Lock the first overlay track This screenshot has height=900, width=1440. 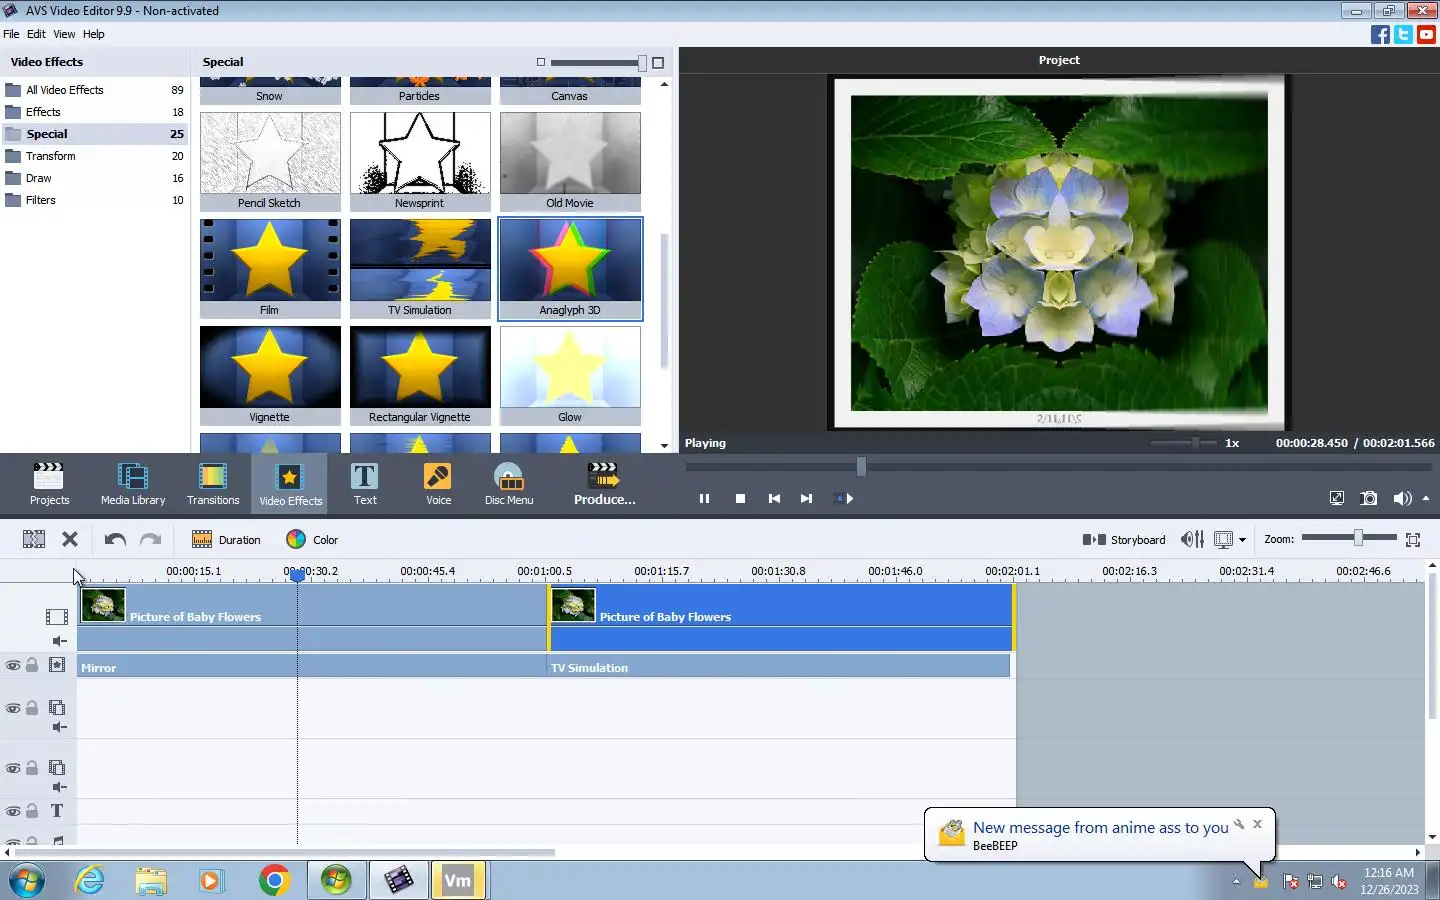tap(32, 708)
